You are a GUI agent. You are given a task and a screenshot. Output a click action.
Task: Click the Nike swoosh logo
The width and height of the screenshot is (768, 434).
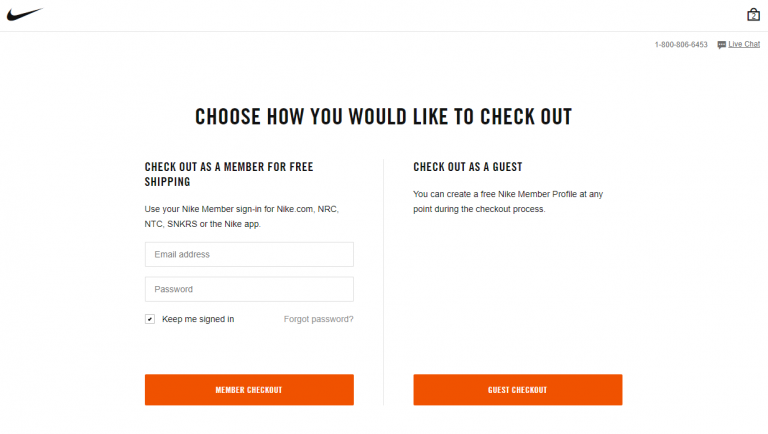pyautogui.click(x=24, y=14)
